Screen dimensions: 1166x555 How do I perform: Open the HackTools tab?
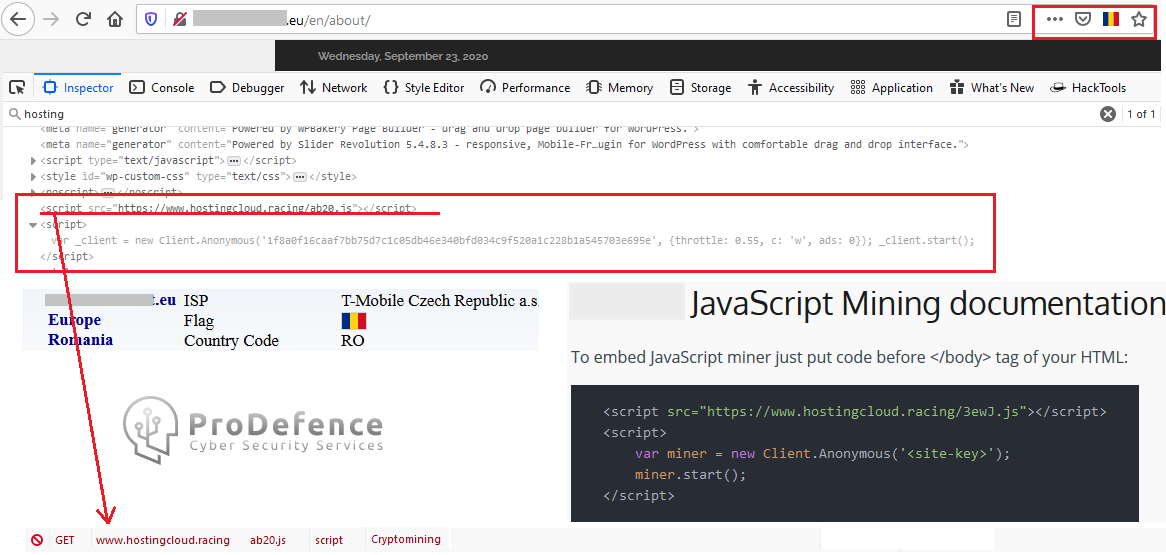[x=1088, y=88]
